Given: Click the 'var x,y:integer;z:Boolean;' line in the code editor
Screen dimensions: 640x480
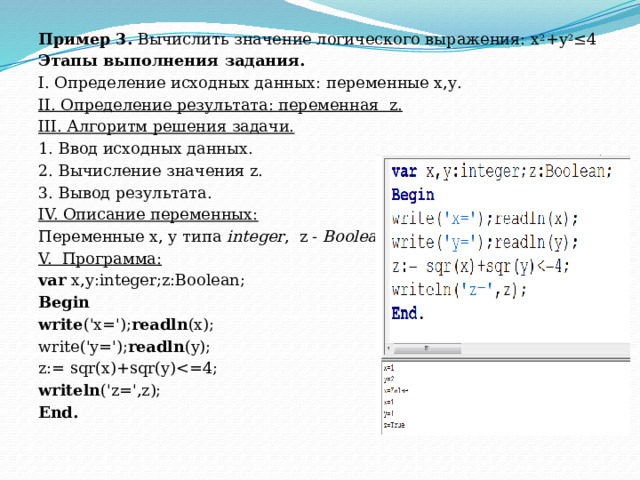Looking at the screenshot, I should click(x=502, y=172).
